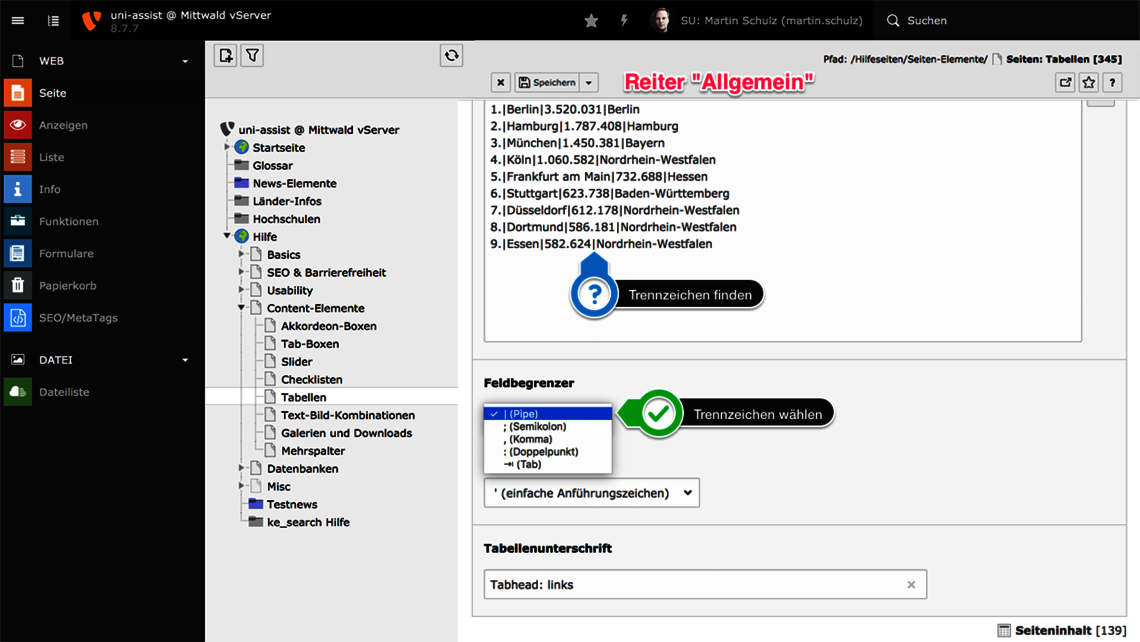The image size is (1140, 642).
Task: Select the Text-Bild-Kombinationen page
Action: [348, 415]
